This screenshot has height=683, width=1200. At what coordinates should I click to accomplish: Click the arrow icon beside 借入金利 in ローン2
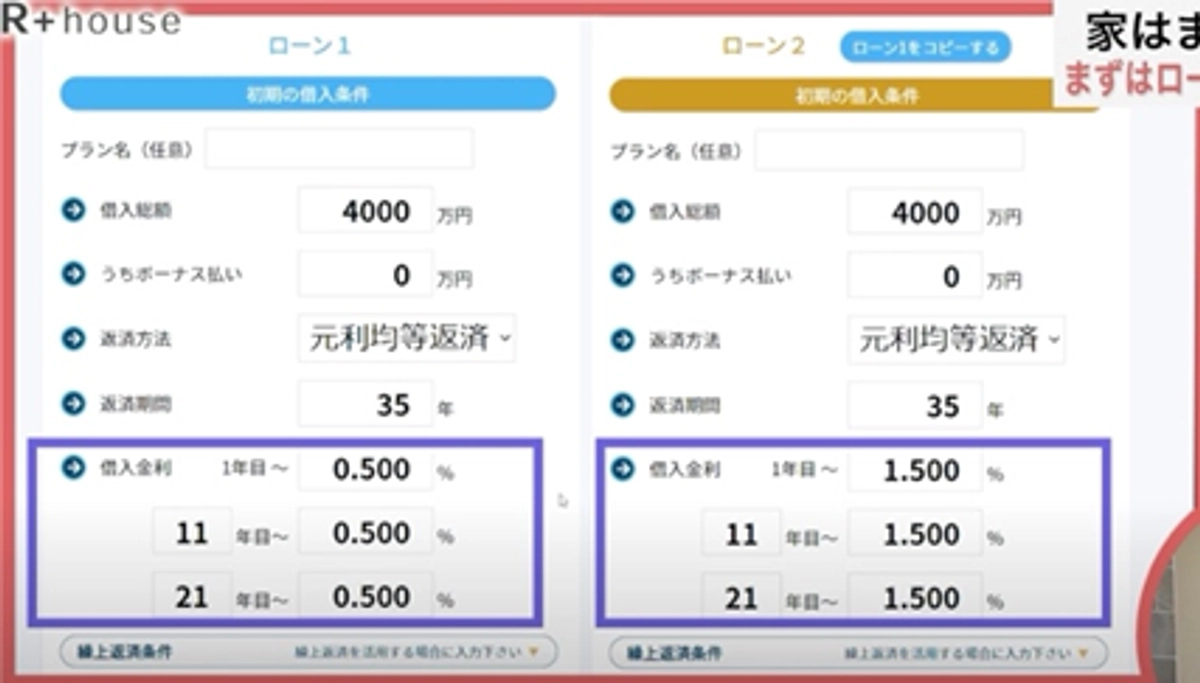[x=623, y=468]
